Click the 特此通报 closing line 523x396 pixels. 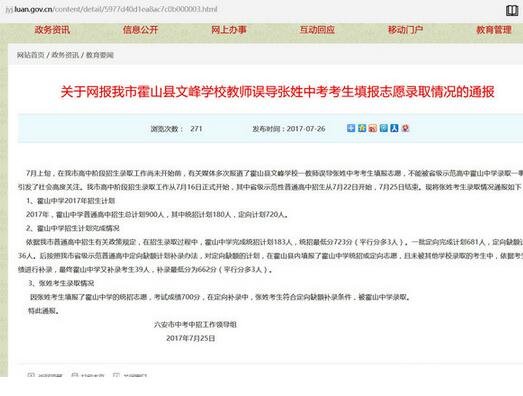tap(44, 311)
